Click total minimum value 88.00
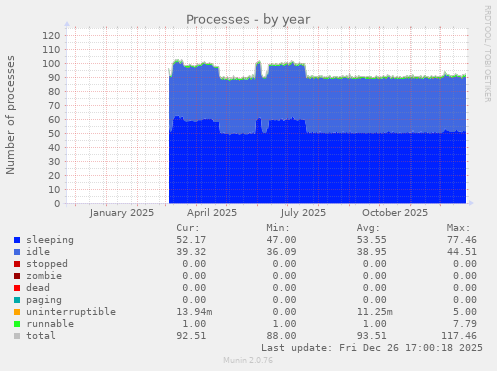The width and height of the screenshot is (497, 371). (281, 336)
